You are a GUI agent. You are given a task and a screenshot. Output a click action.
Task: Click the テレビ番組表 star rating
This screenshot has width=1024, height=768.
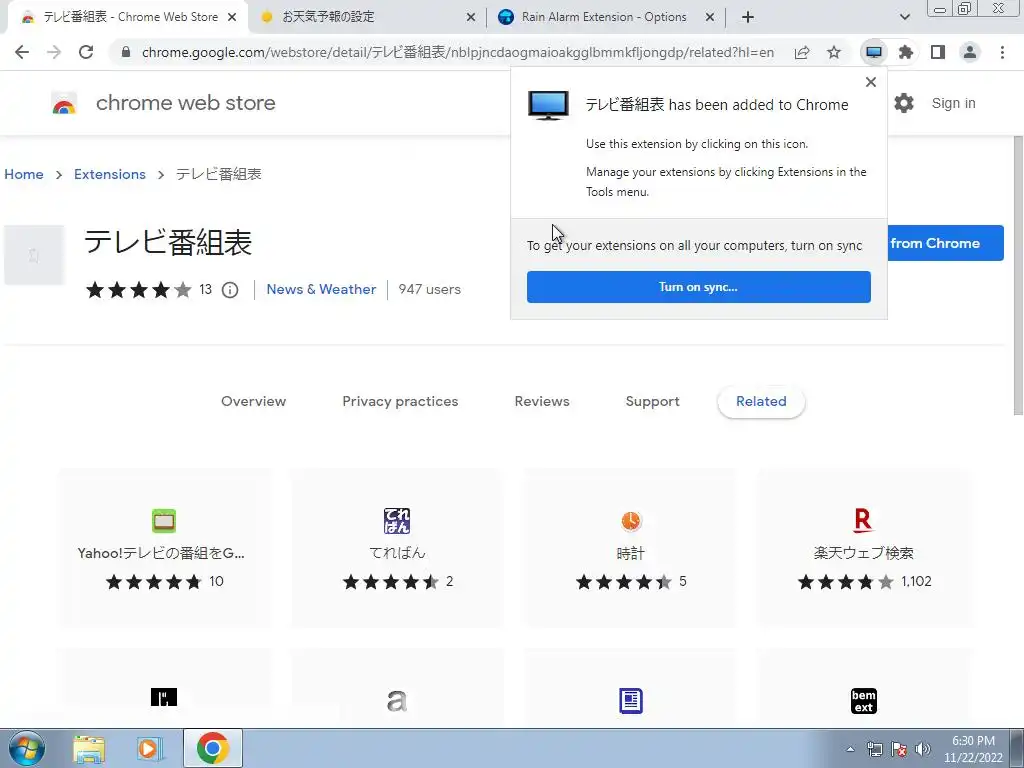click(x=138, y=289)
